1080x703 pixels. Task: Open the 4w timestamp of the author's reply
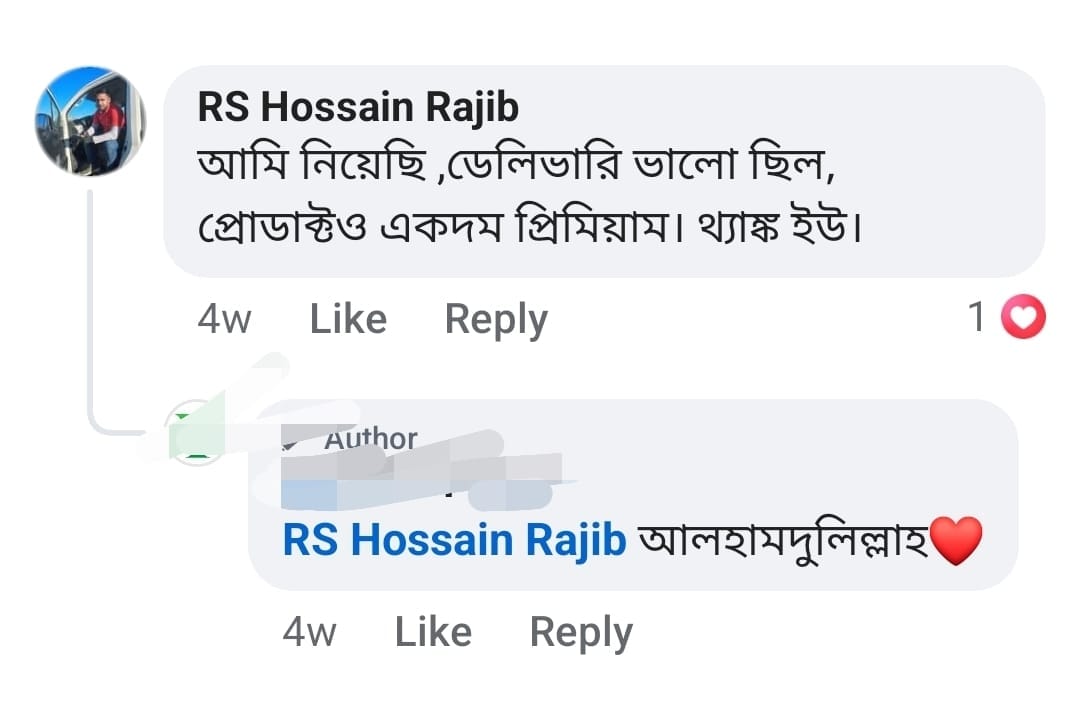pyautogui.click(x=309, y=632)
